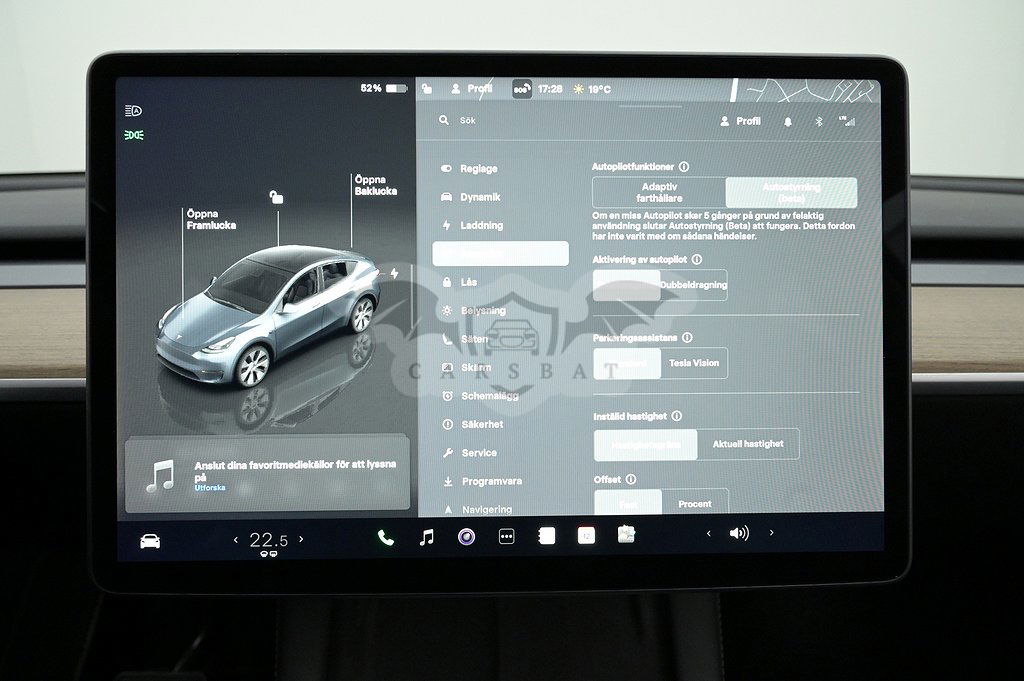This screenshot has width=1024, height=681.
Task: Select Adaptiv farthållare autopilot option
Action: (658, 192)
